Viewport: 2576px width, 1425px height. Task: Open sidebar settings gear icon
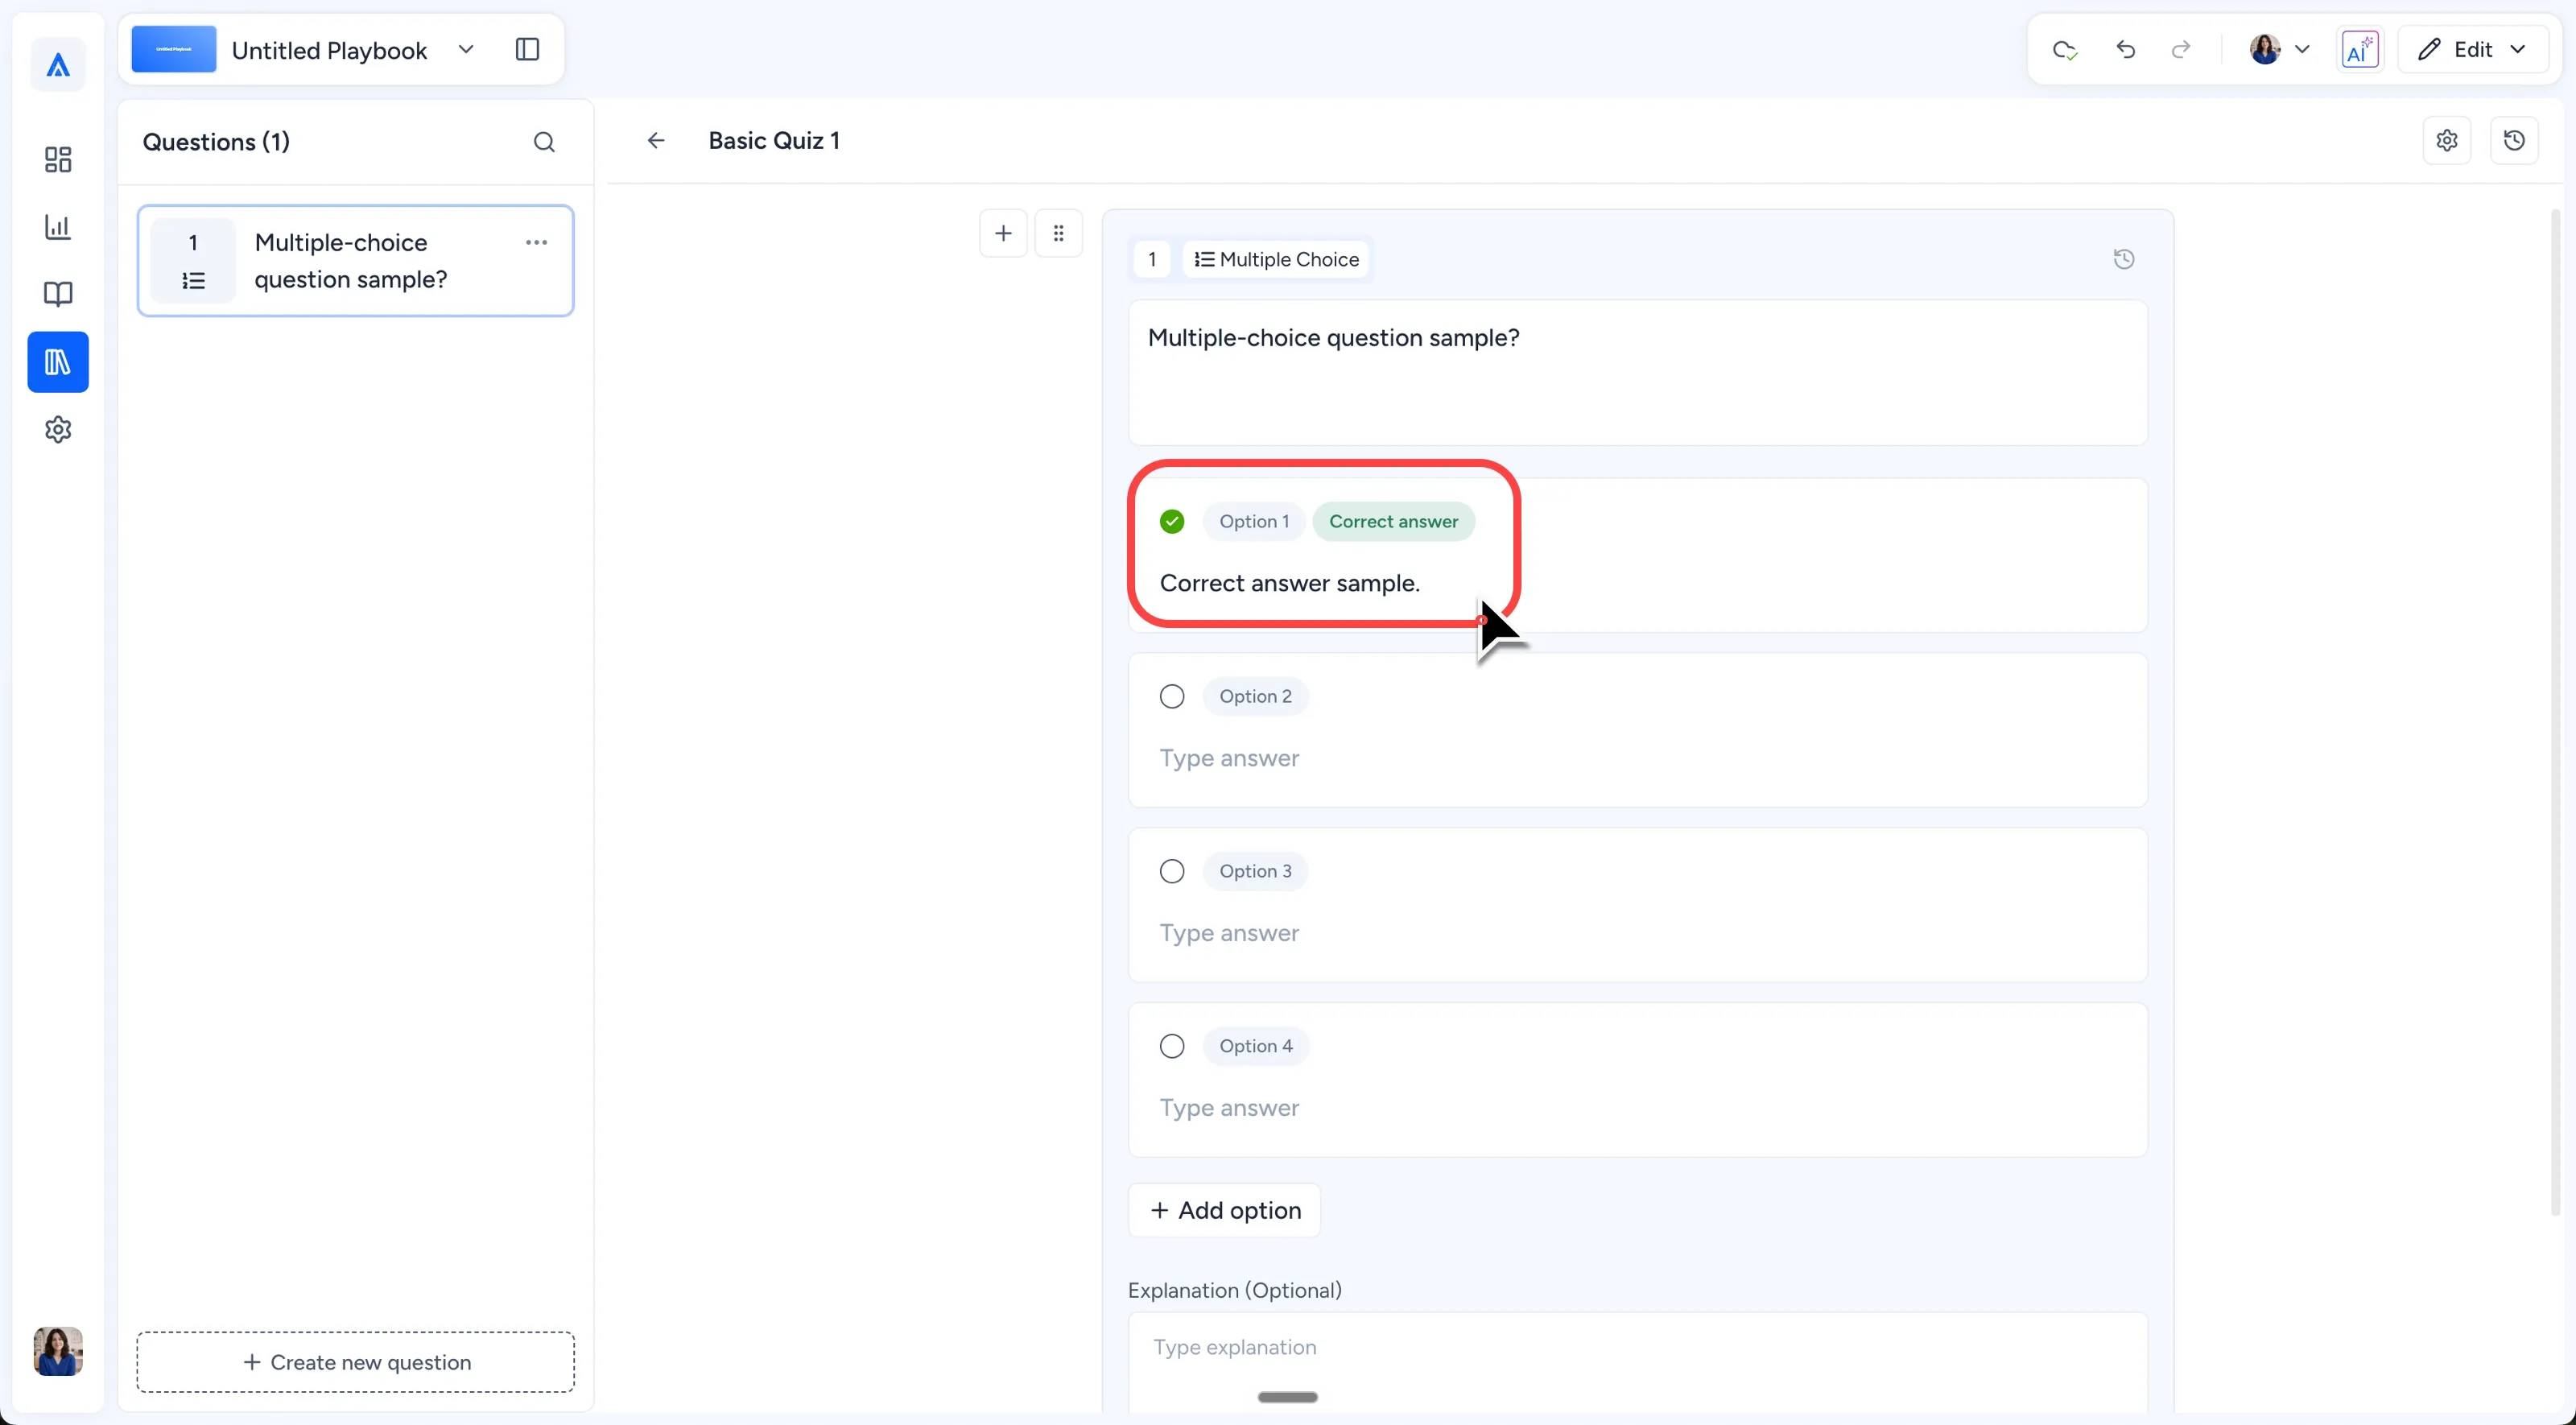pyautogui.click(x=58, y=430)
